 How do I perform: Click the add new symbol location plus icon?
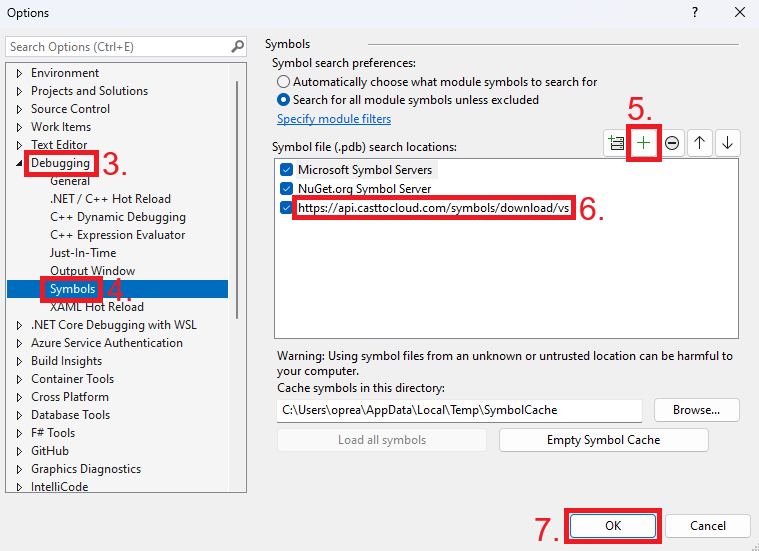(643, 143)
